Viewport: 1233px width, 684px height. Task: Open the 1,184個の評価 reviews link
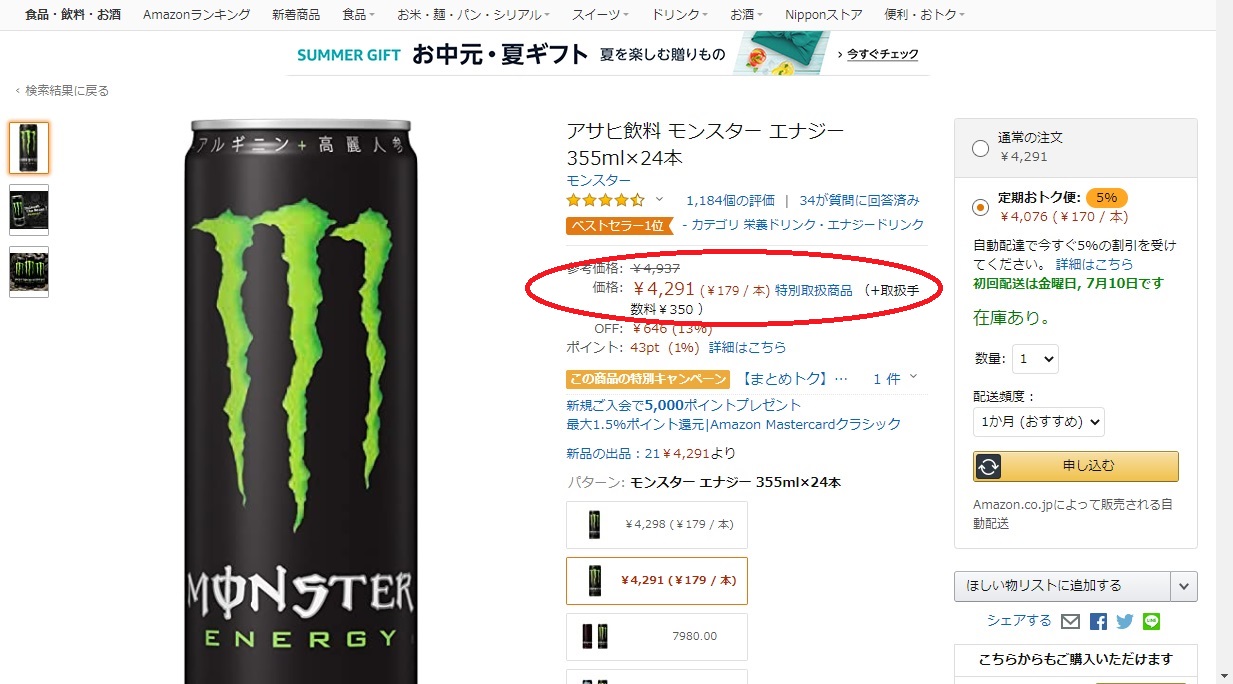(x=730, y=200)
